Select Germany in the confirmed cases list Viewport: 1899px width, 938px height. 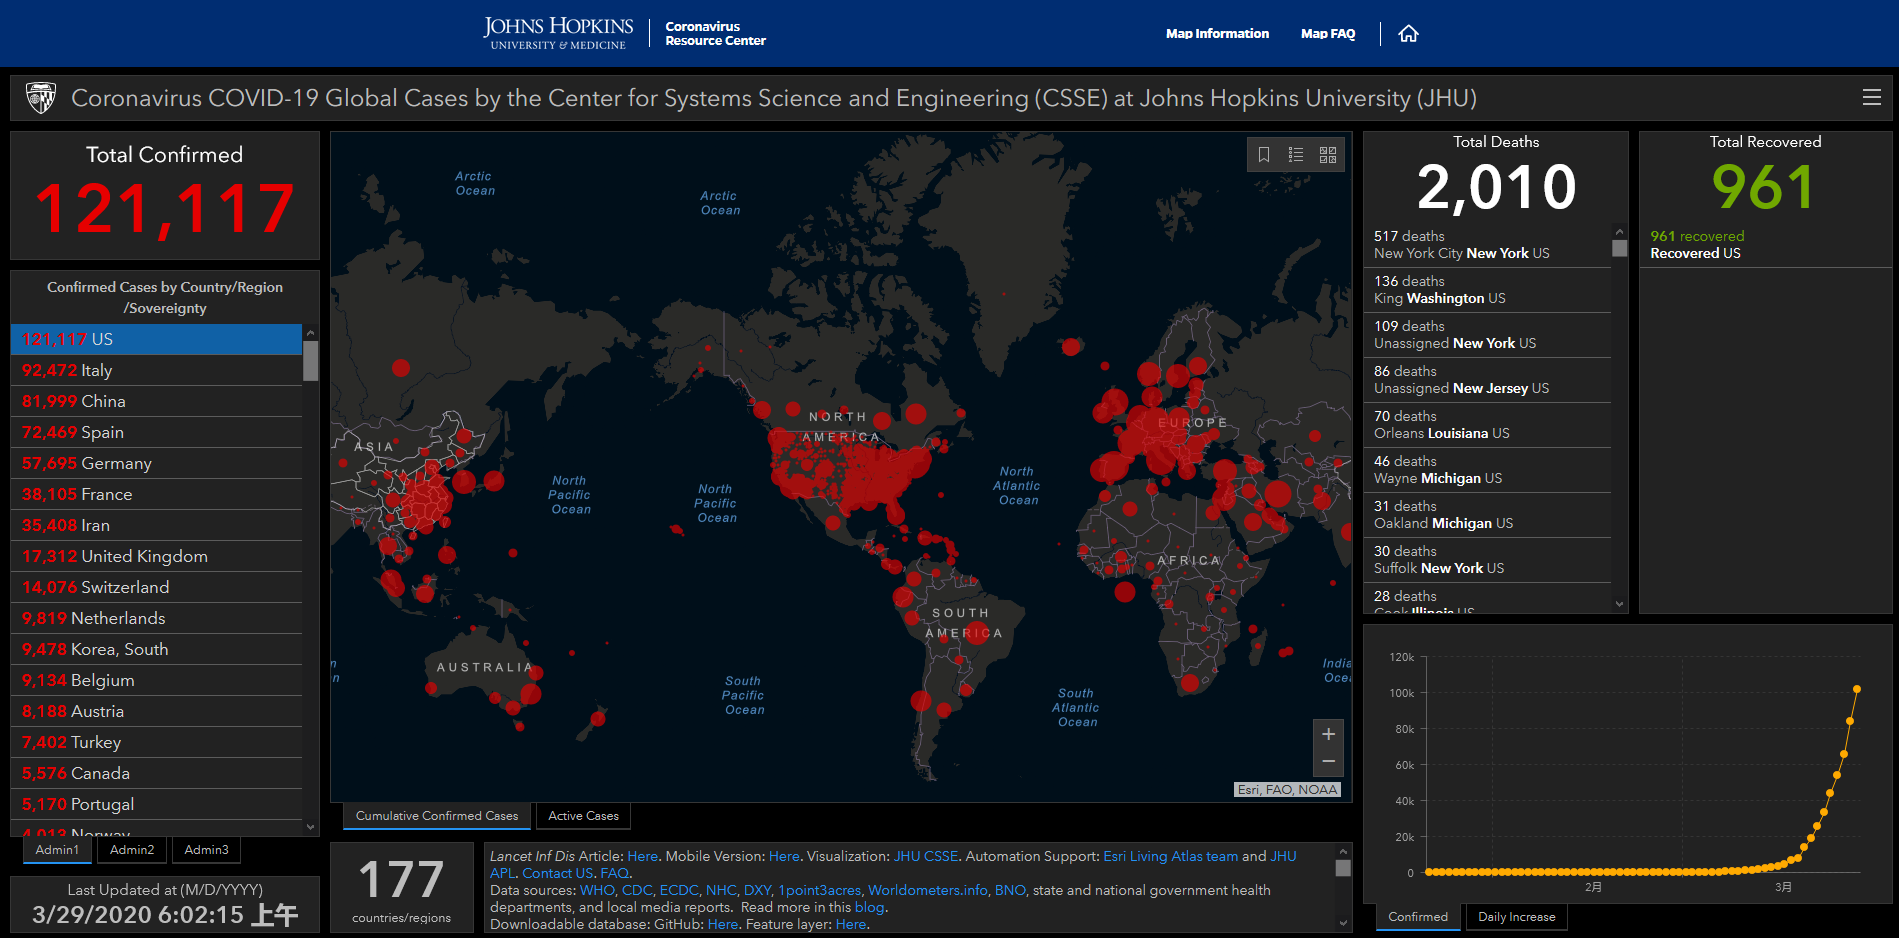click(x=156, y=463)
